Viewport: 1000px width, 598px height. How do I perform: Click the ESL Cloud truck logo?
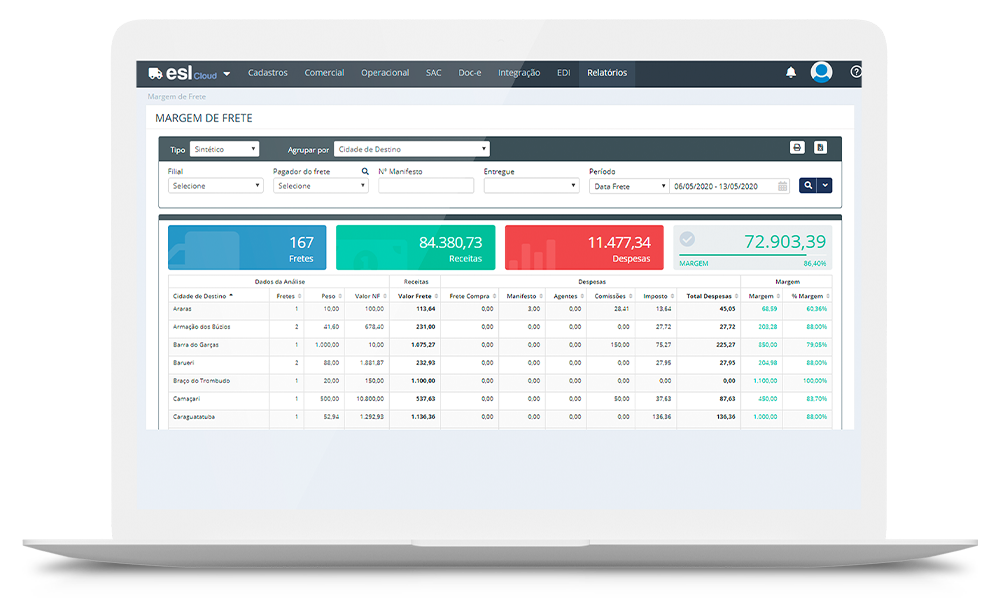pyautogui.click(x=157, y=73)
